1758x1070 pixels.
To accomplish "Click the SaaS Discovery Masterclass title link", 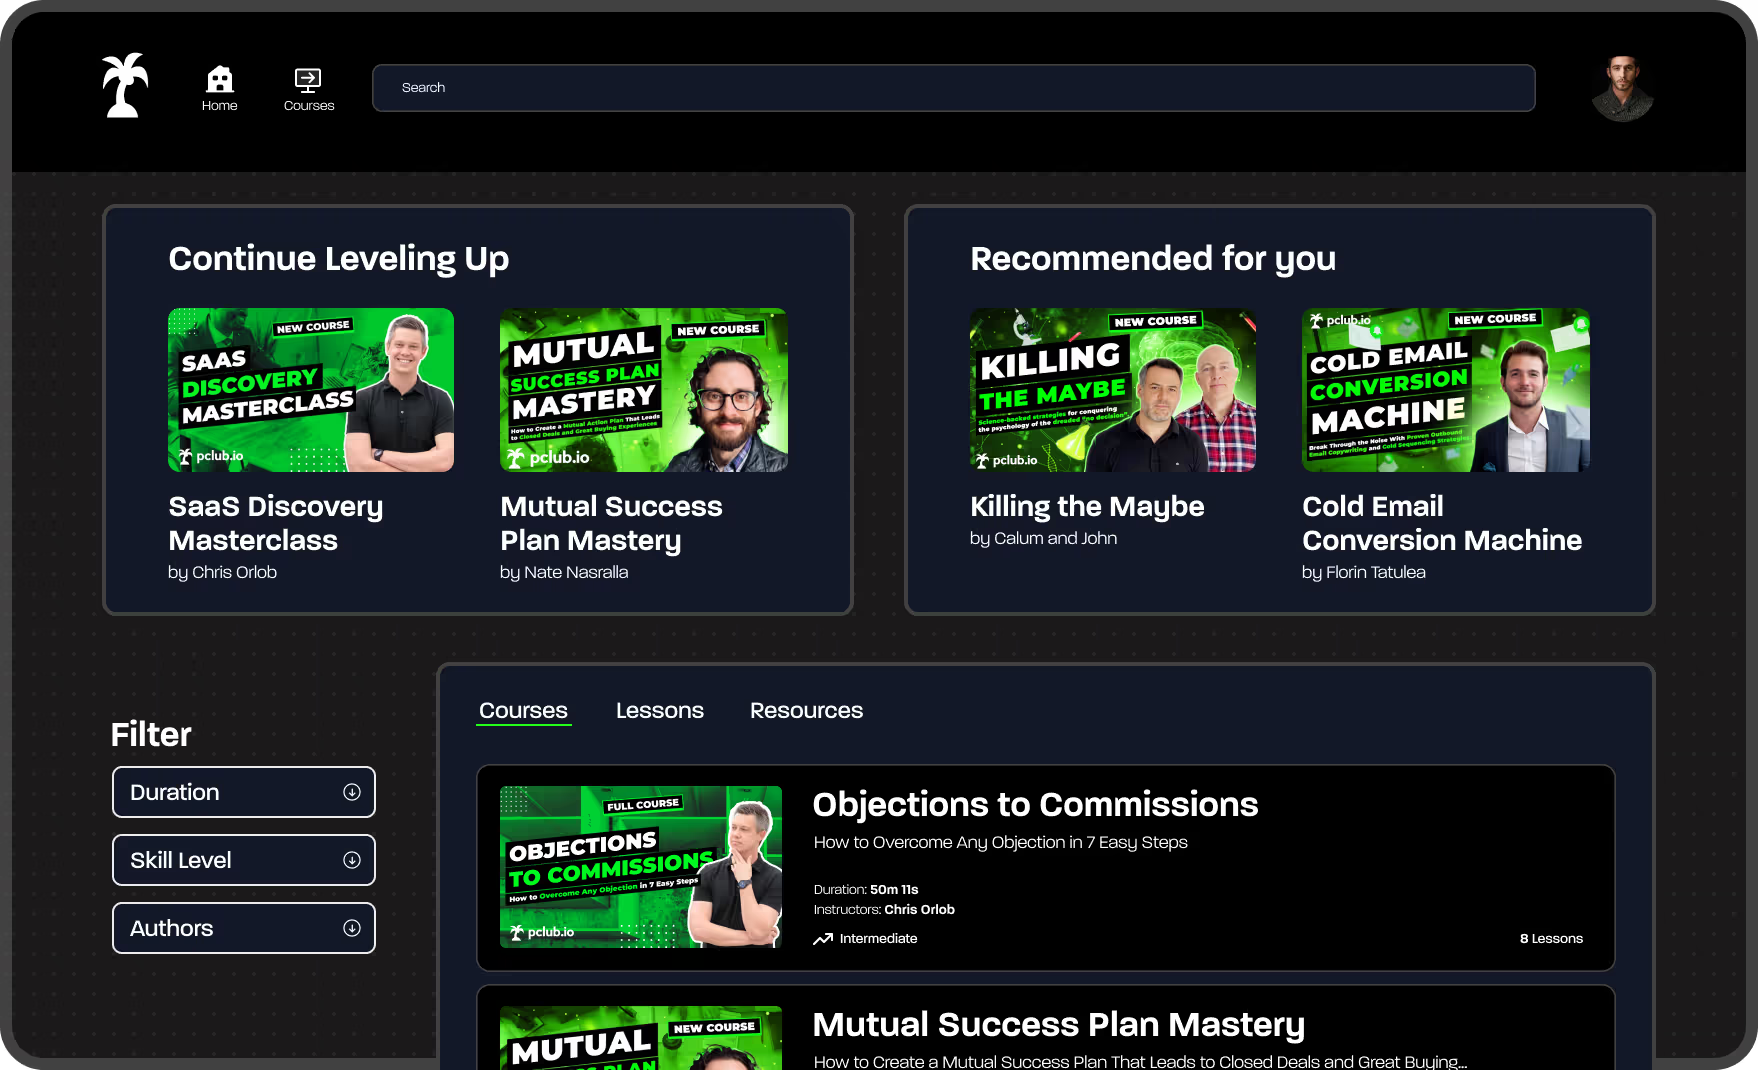I will click(276, 523).
